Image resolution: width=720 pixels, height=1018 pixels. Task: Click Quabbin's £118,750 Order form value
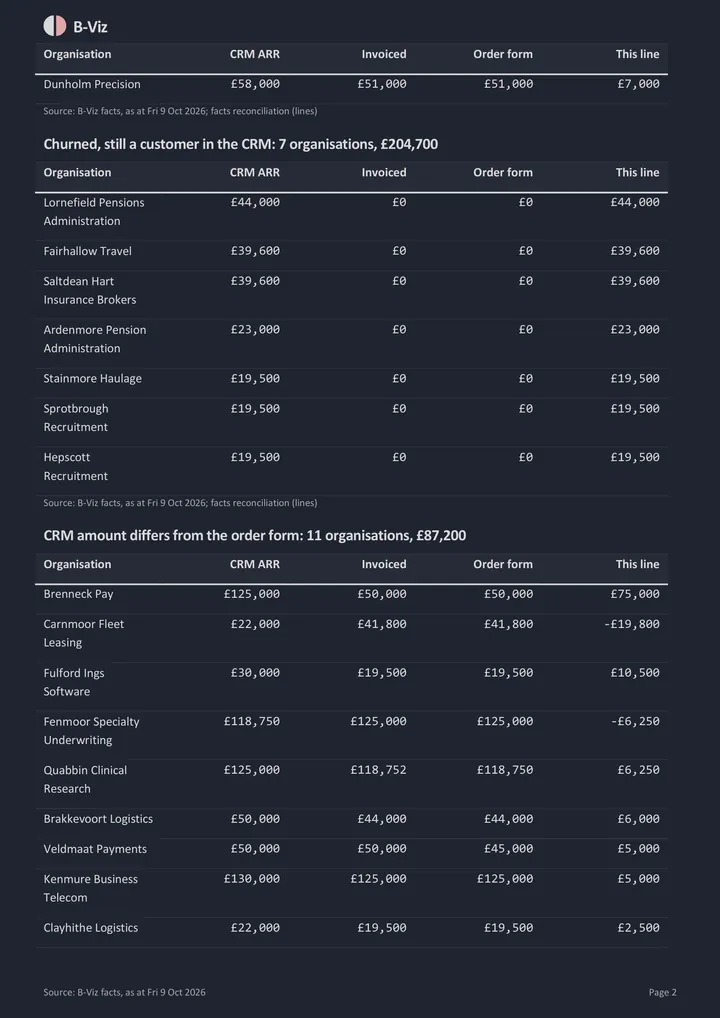point(505,770)
